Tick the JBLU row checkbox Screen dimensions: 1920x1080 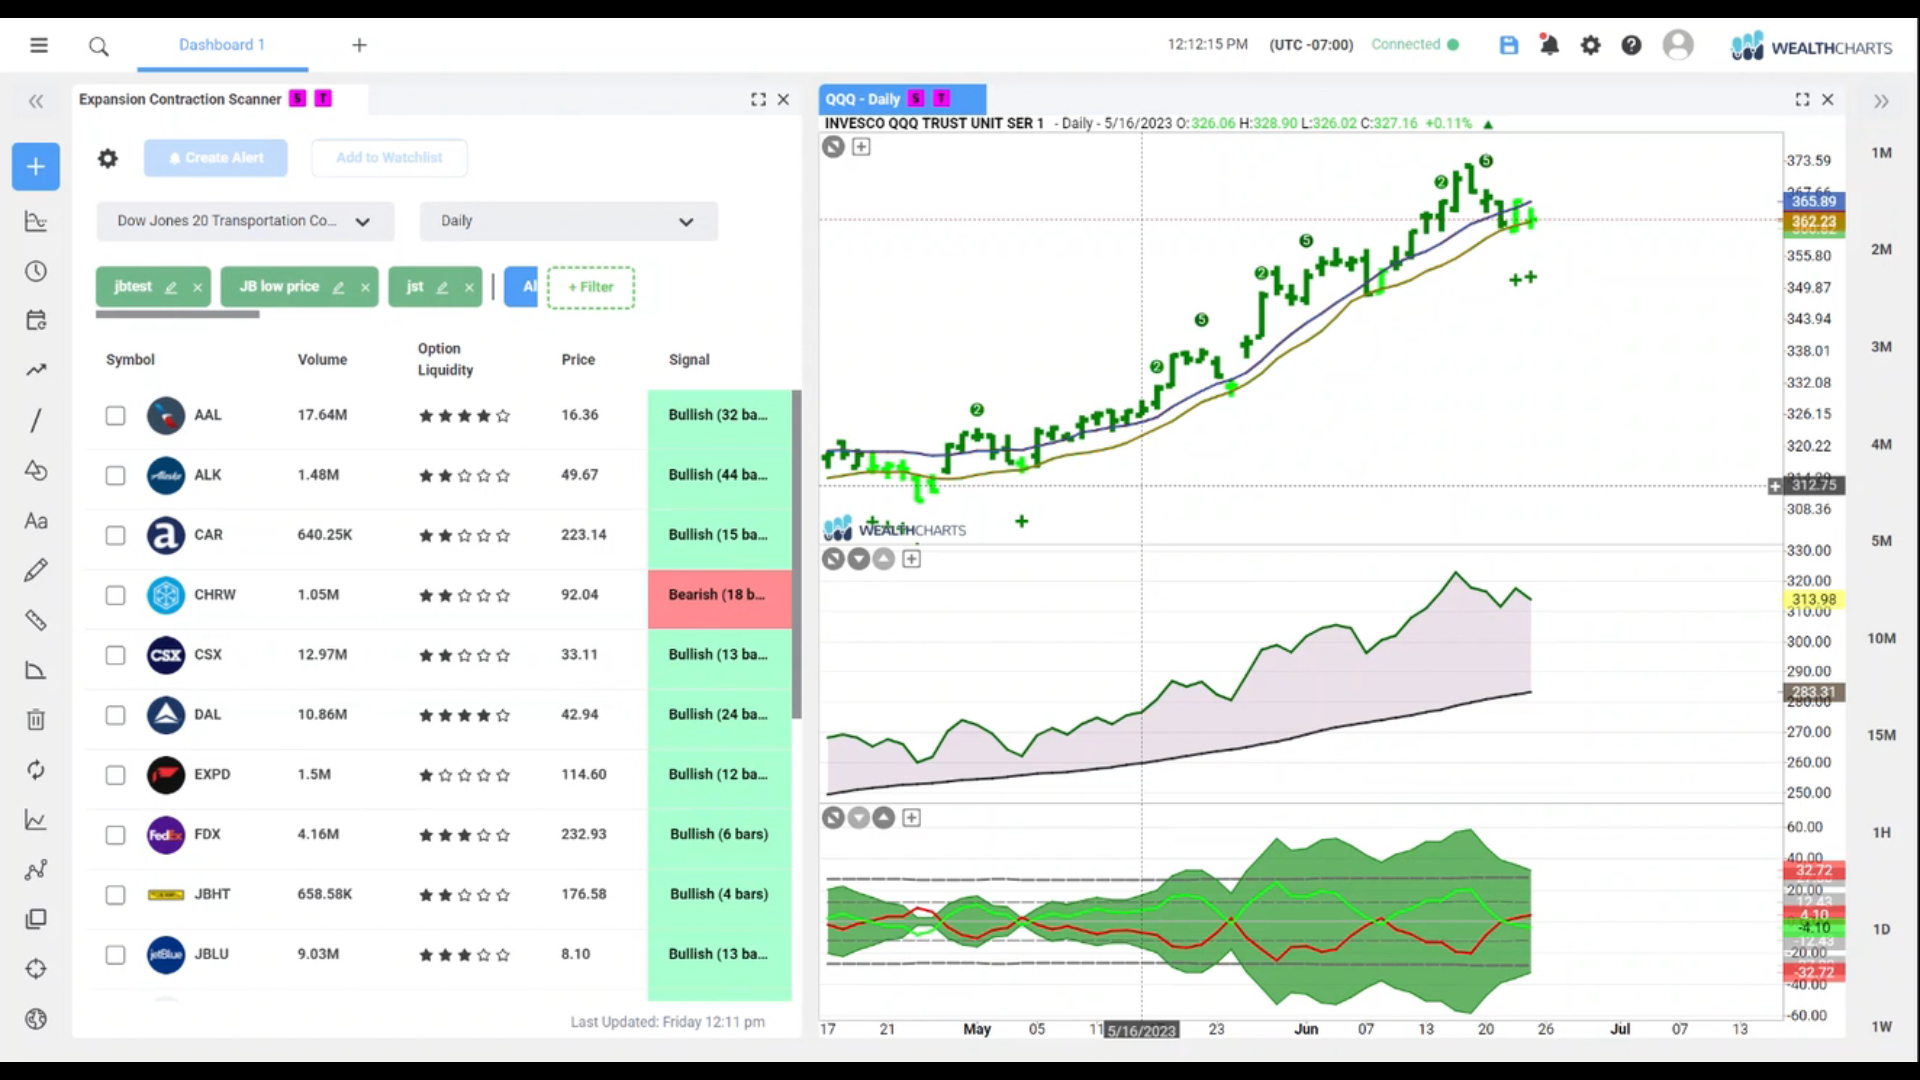pos(116,955)
